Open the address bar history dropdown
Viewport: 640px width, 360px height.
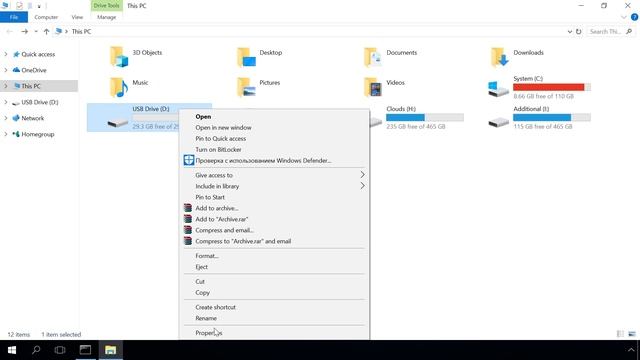[x=570, y=31]
